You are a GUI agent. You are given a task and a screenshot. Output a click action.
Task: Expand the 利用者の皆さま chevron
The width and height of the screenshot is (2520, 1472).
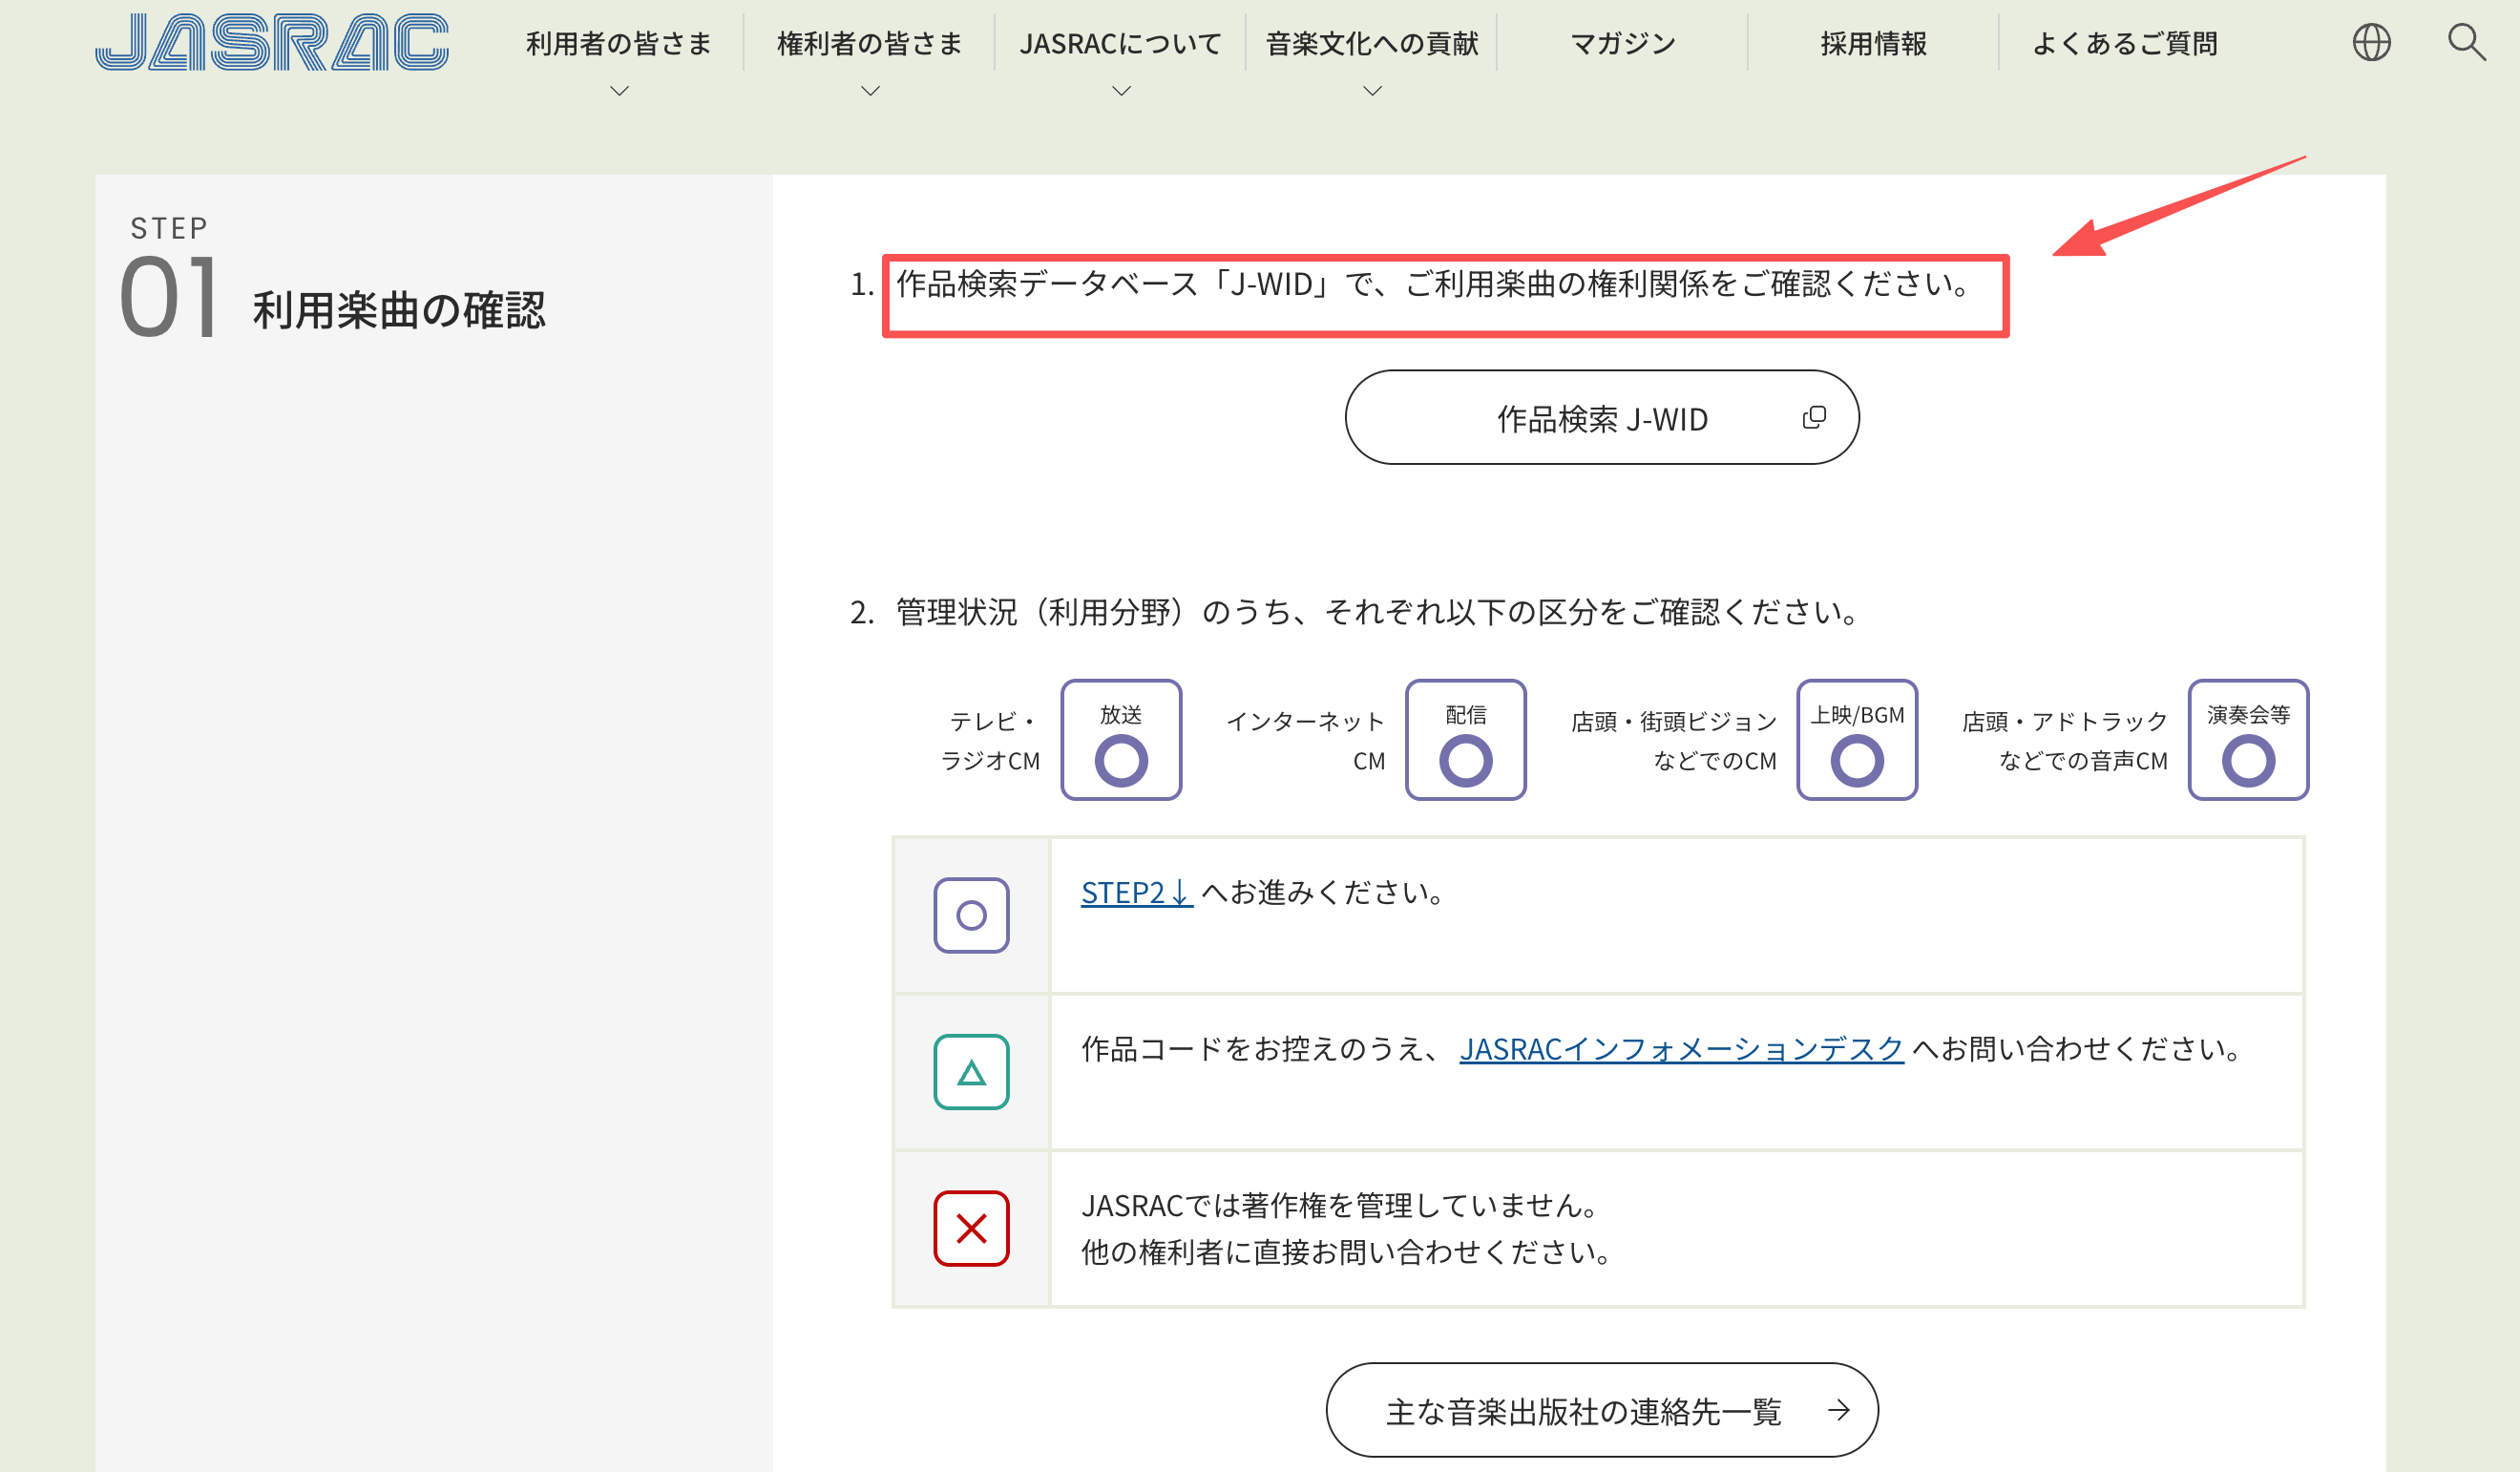tap(620, 91)
